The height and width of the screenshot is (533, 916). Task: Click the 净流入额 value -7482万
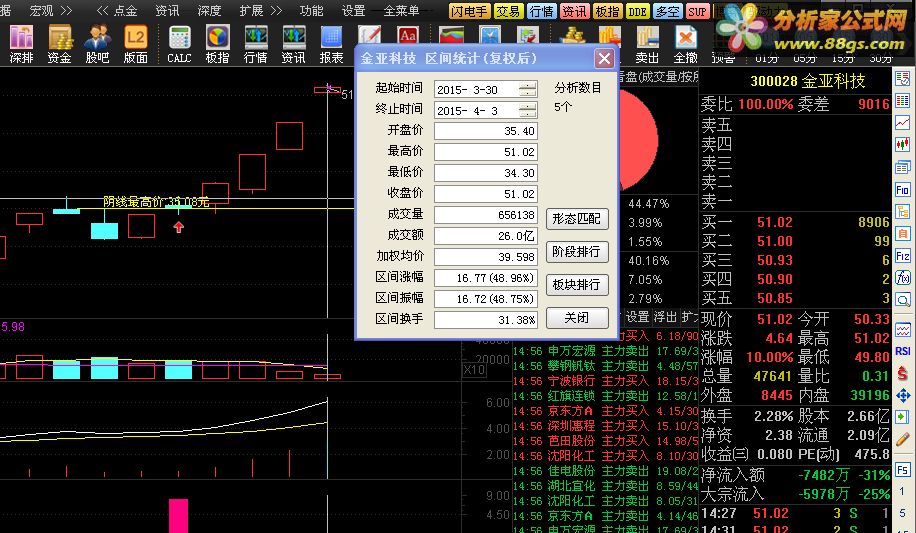(x=824, y=475)
